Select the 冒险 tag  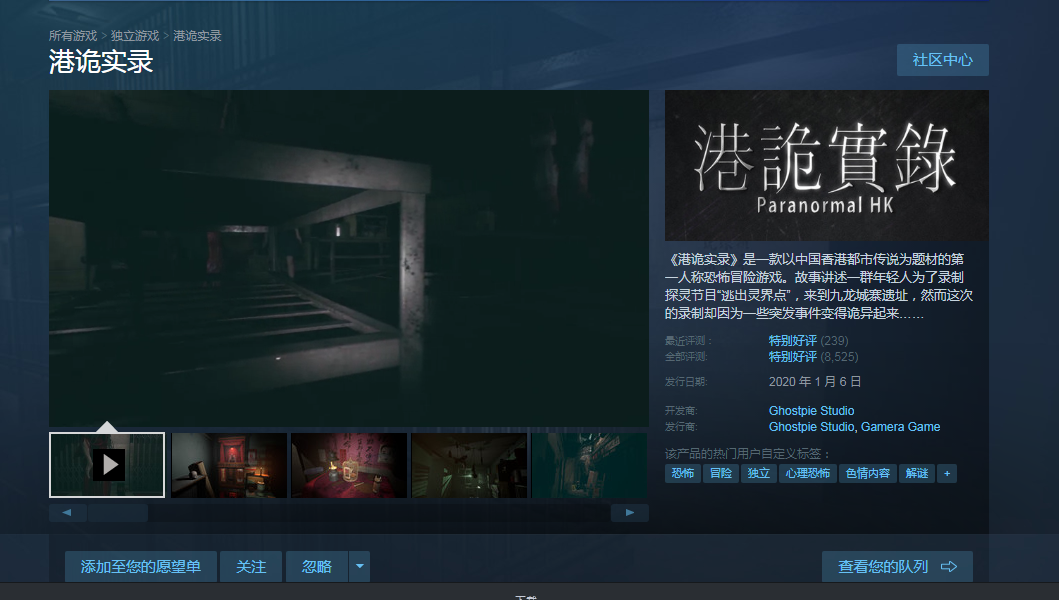pyautogui.click(x=721, y=474)
